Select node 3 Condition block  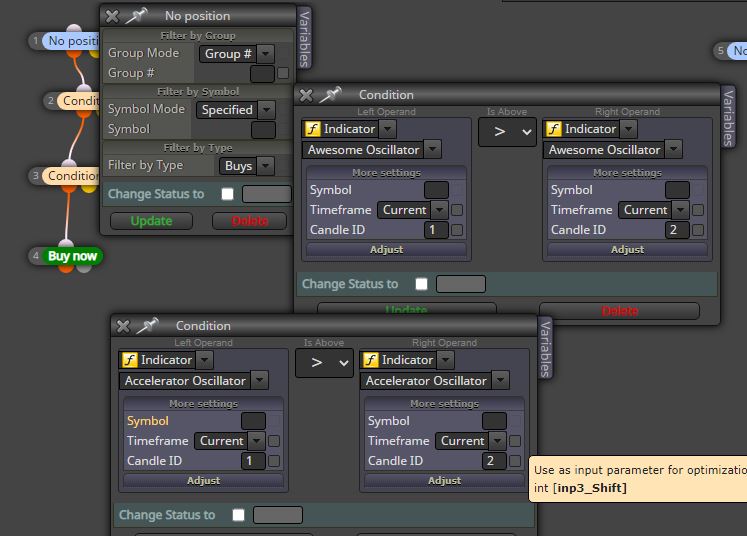point(71,176)
